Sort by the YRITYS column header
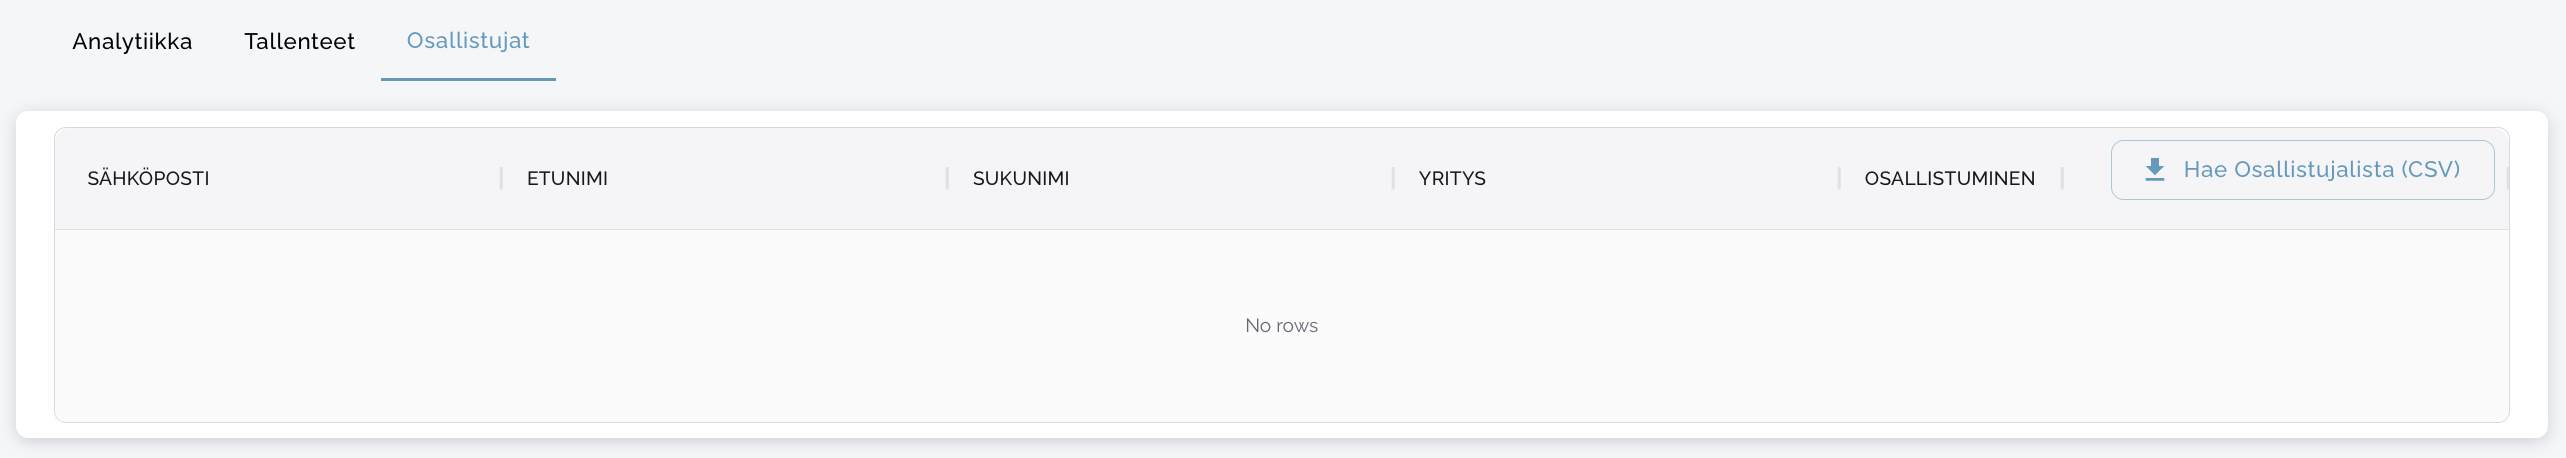This screenshot has width=2566, height=458. [x=1452, y=178]
